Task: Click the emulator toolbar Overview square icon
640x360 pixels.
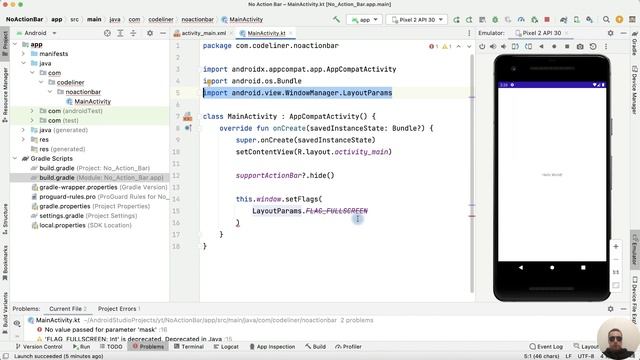Action: tap(567, 47)
